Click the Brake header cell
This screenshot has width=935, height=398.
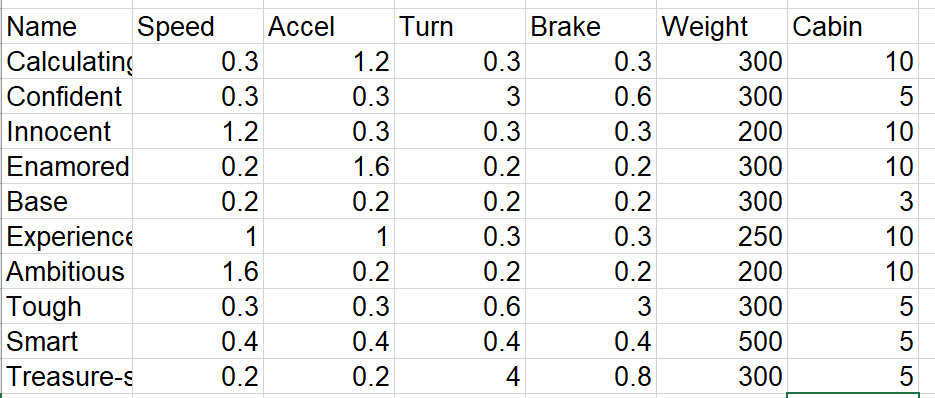tap(591, 26)
